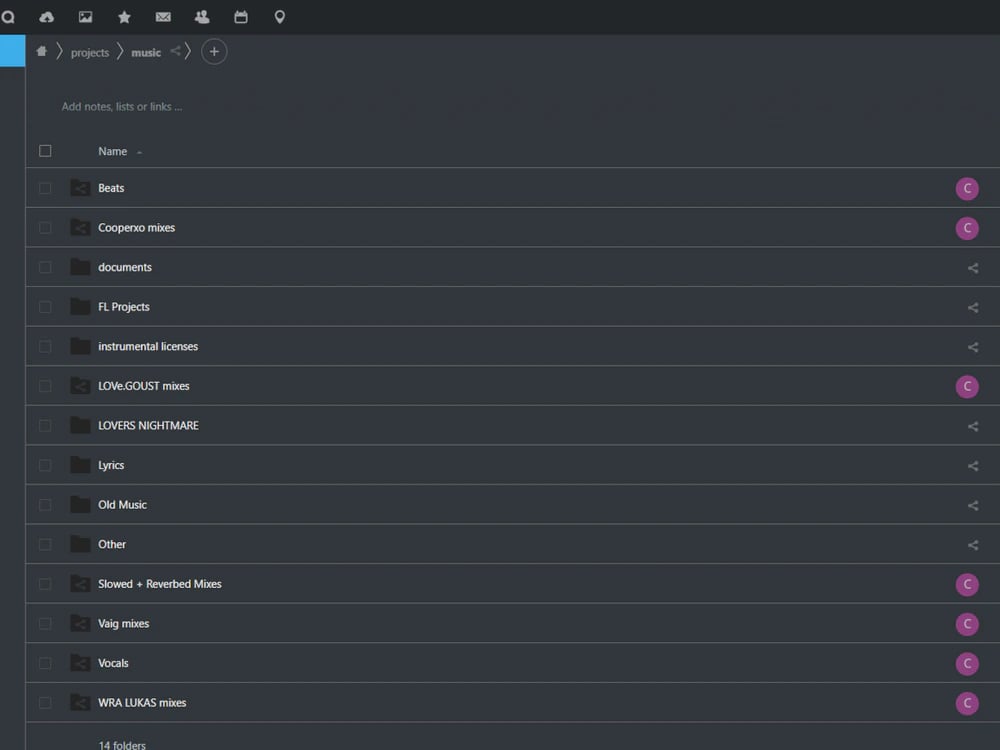This screenshot has height=750, width=1000.
Task: Click the share icon on documents row
Action: 973,268
